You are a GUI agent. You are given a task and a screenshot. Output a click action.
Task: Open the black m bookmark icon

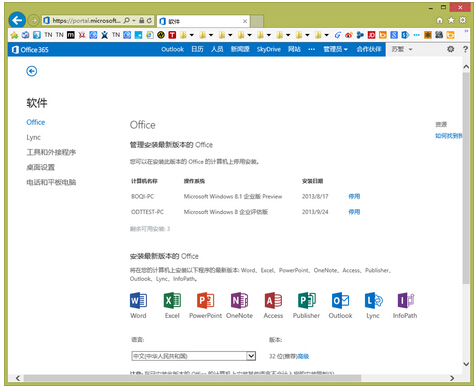pos(71,35)
